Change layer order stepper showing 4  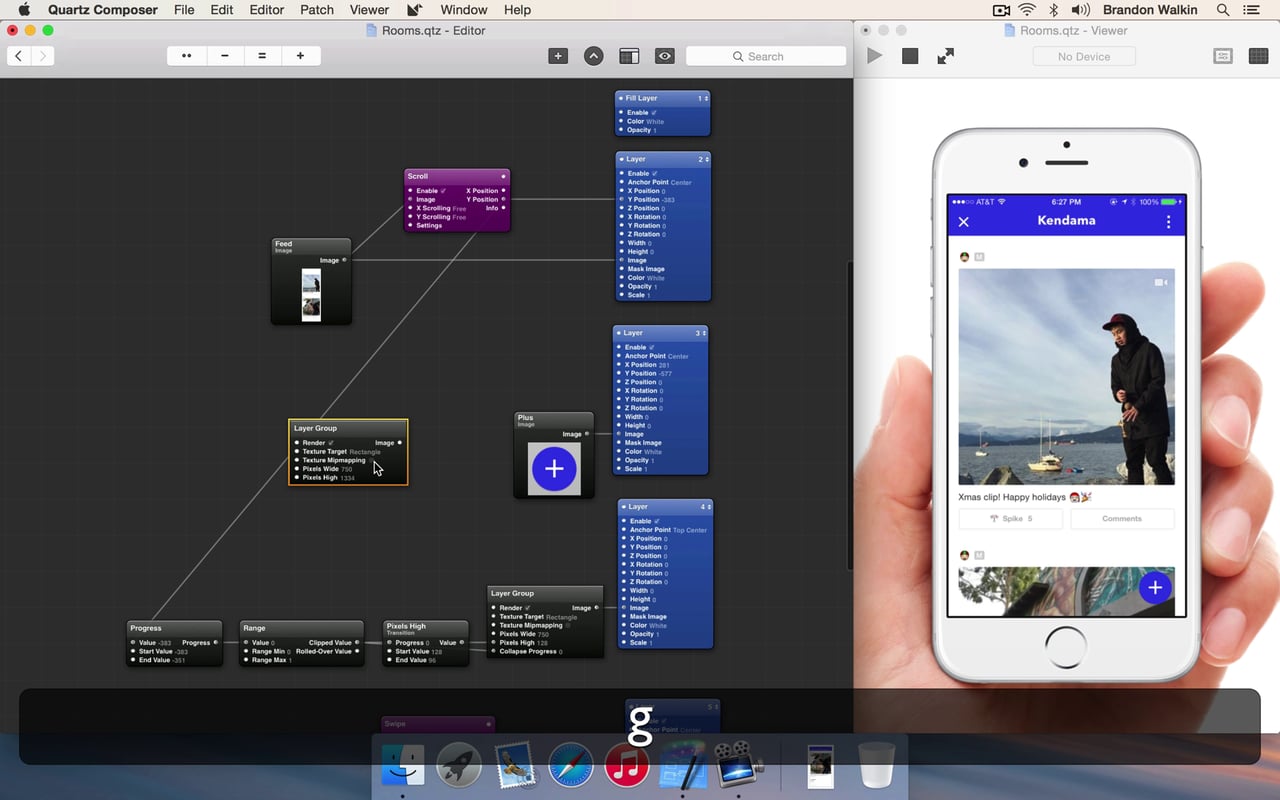click(x=709, y=507)
